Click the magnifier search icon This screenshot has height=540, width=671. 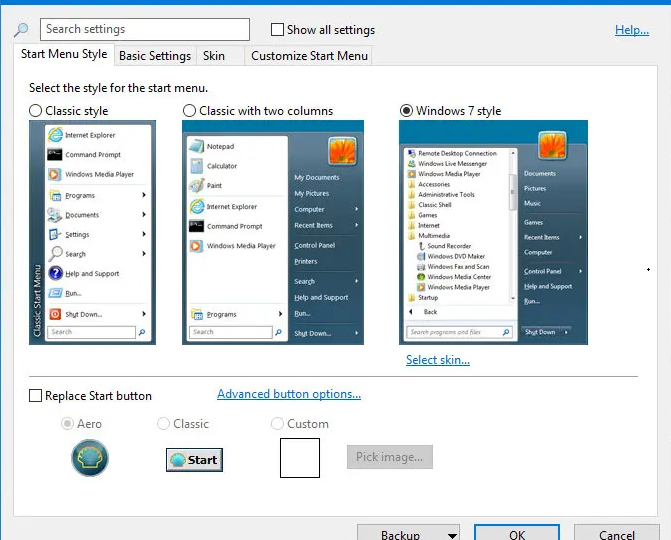pyautogui.click(x=21, y=30)
